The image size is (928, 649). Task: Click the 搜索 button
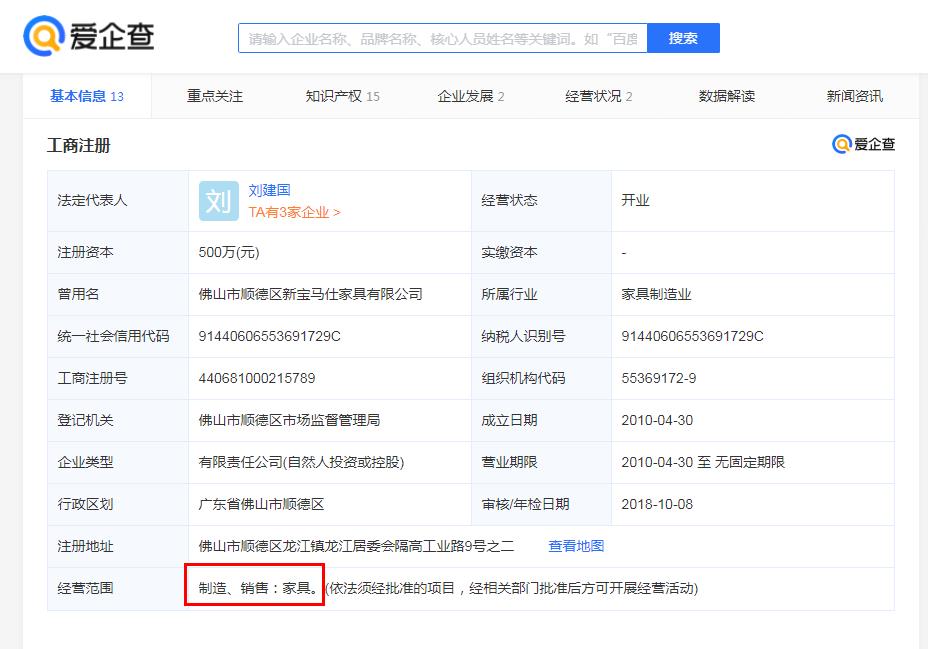684,38
